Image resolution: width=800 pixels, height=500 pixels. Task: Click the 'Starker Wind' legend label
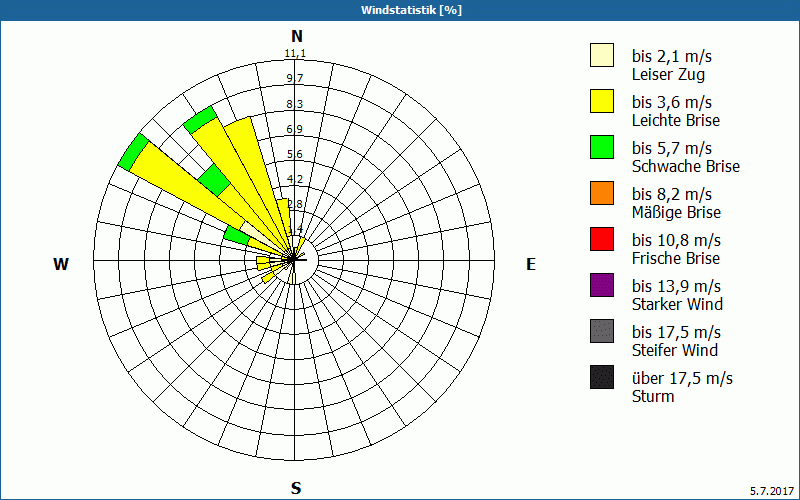pyautogui.click(x=677, y=304)
